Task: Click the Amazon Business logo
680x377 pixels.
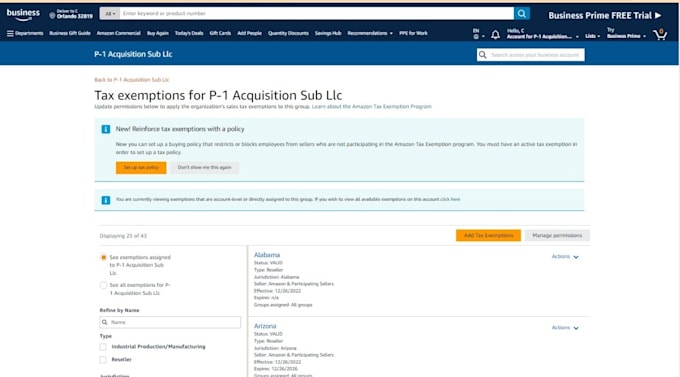Action: tap(23, 14)
